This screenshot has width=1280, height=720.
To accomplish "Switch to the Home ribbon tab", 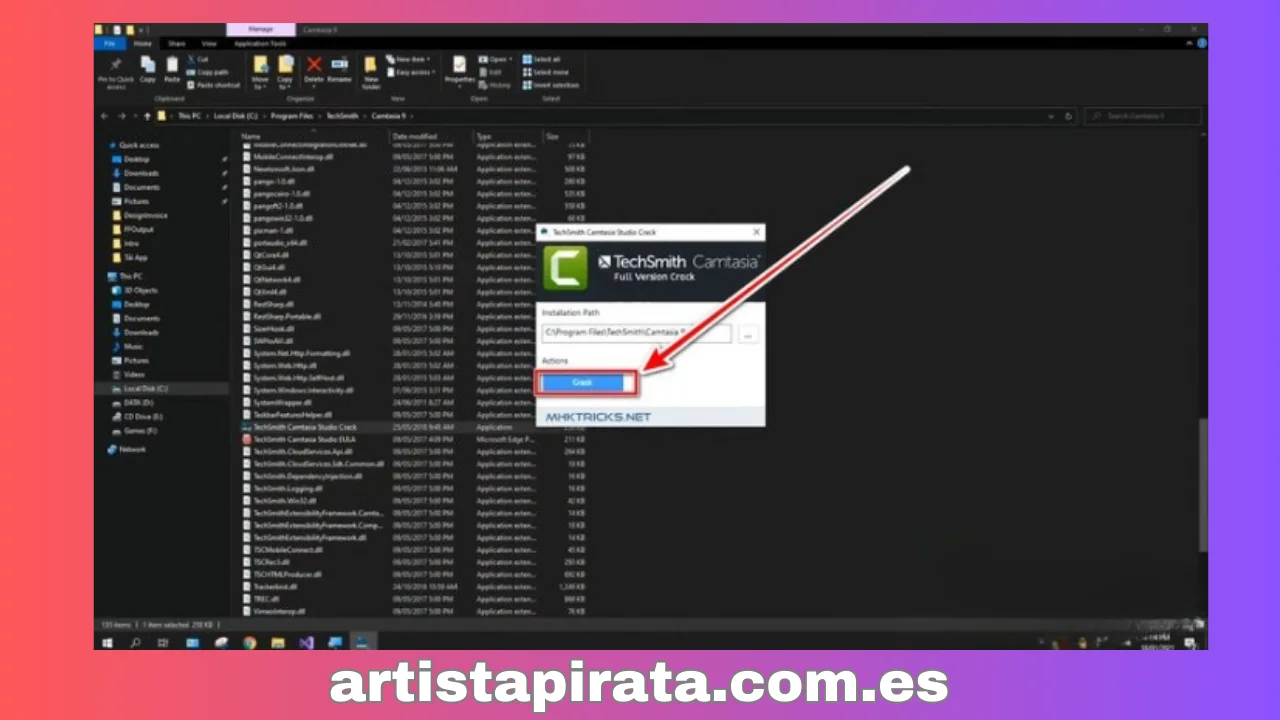I will pos(143,44).
